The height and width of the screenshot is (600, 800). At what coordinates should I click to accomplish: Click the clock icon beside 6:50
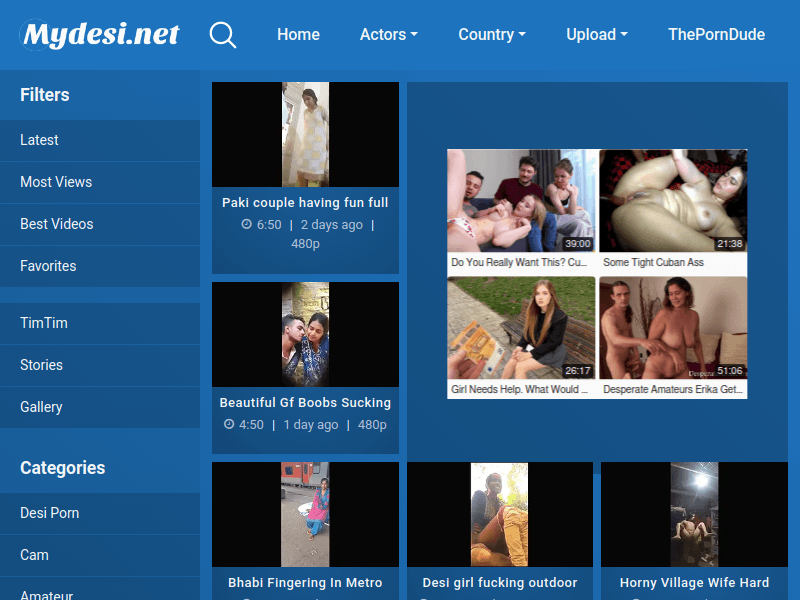(x=247, y=225)
